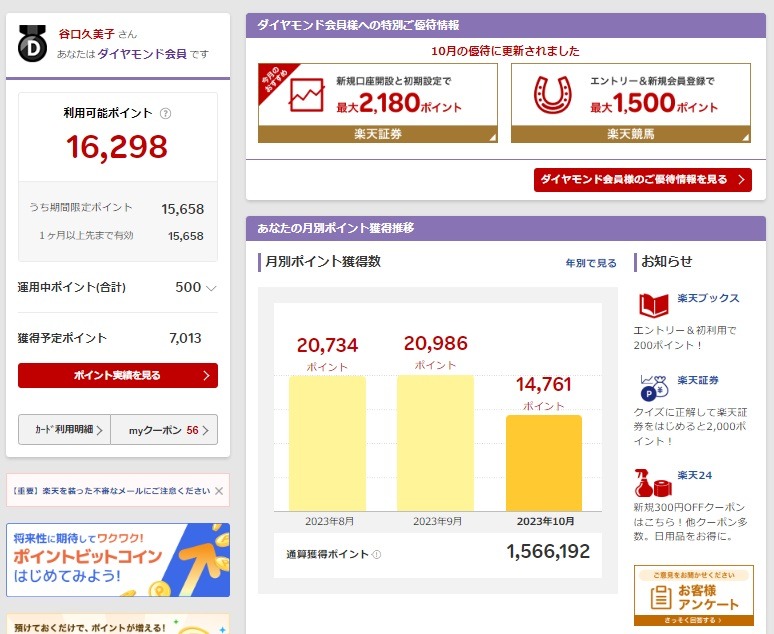Screen dimensions: 774x634
Task: Click the うち期間限定ポイント label
Action: (x=81, y=207)
